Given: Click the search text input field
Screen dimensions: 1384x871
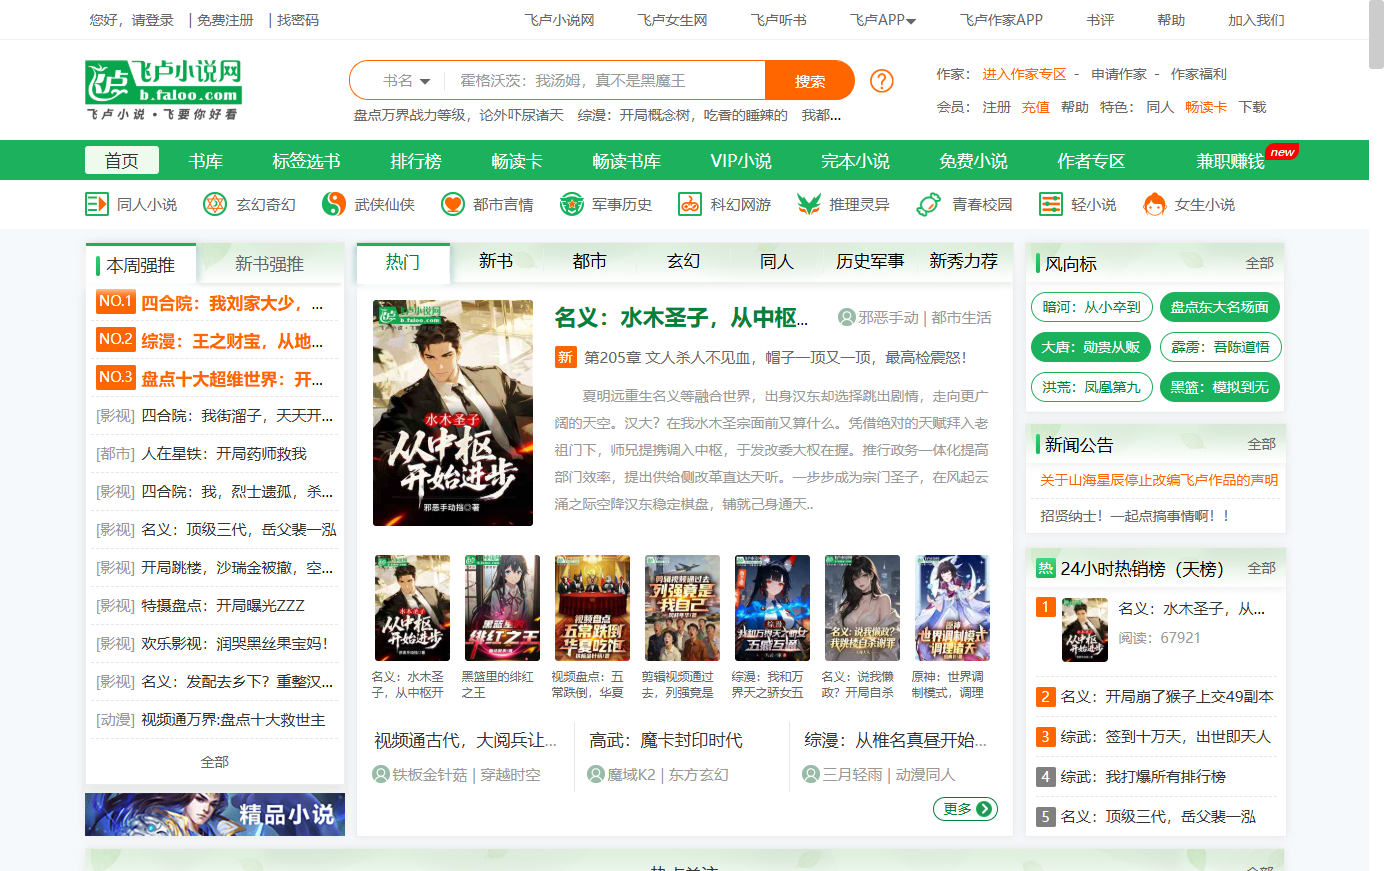Looking at the screenshot, I should coord(605,81).
